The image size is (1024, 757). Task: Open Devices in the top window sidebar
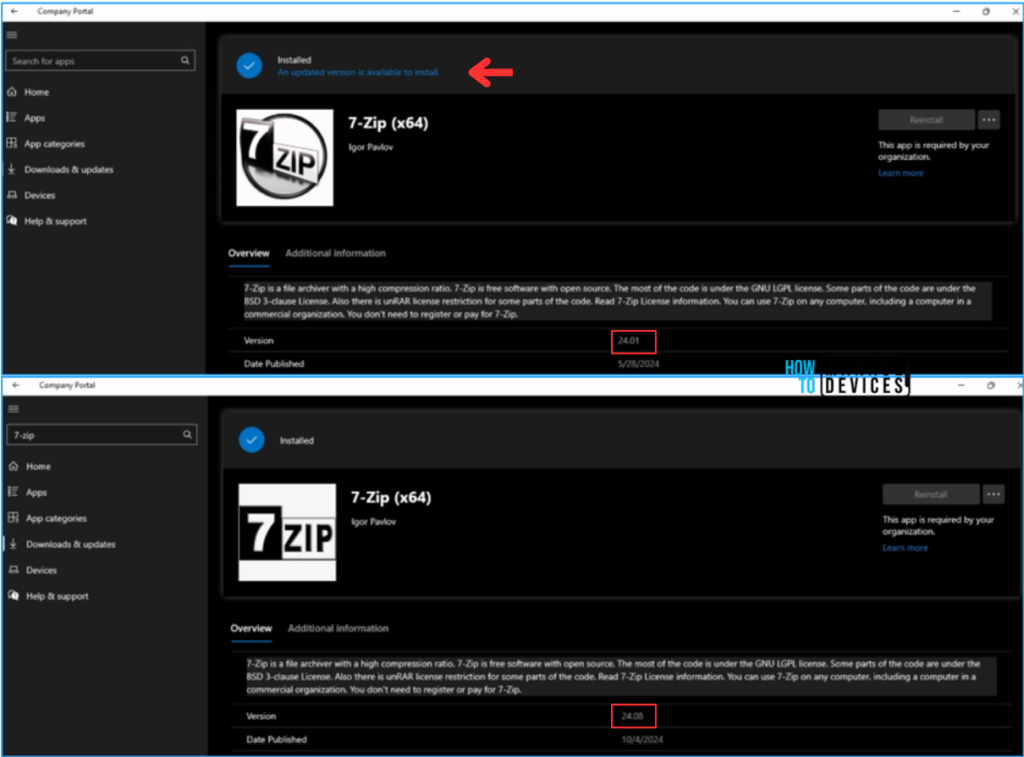pos(39,195)
